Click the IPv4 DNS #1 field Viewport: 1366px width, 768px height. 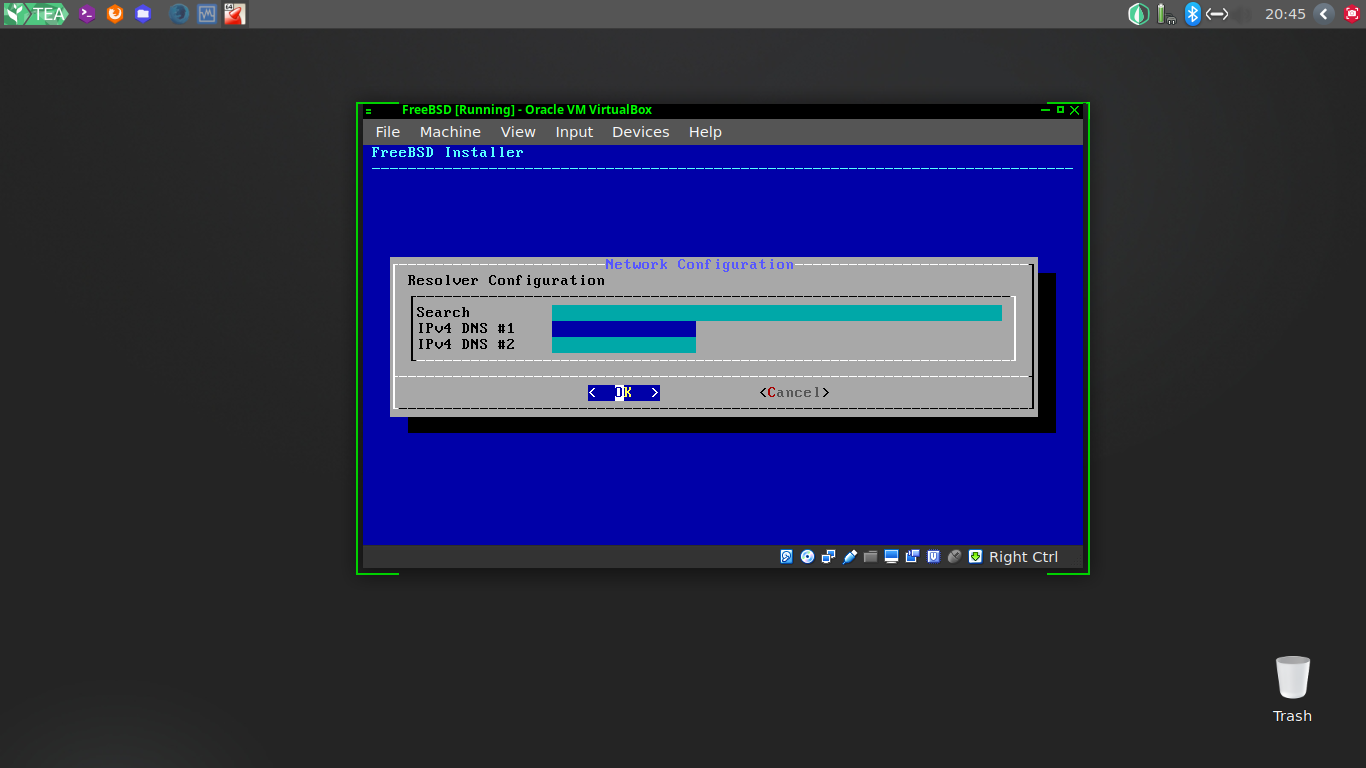624,329
